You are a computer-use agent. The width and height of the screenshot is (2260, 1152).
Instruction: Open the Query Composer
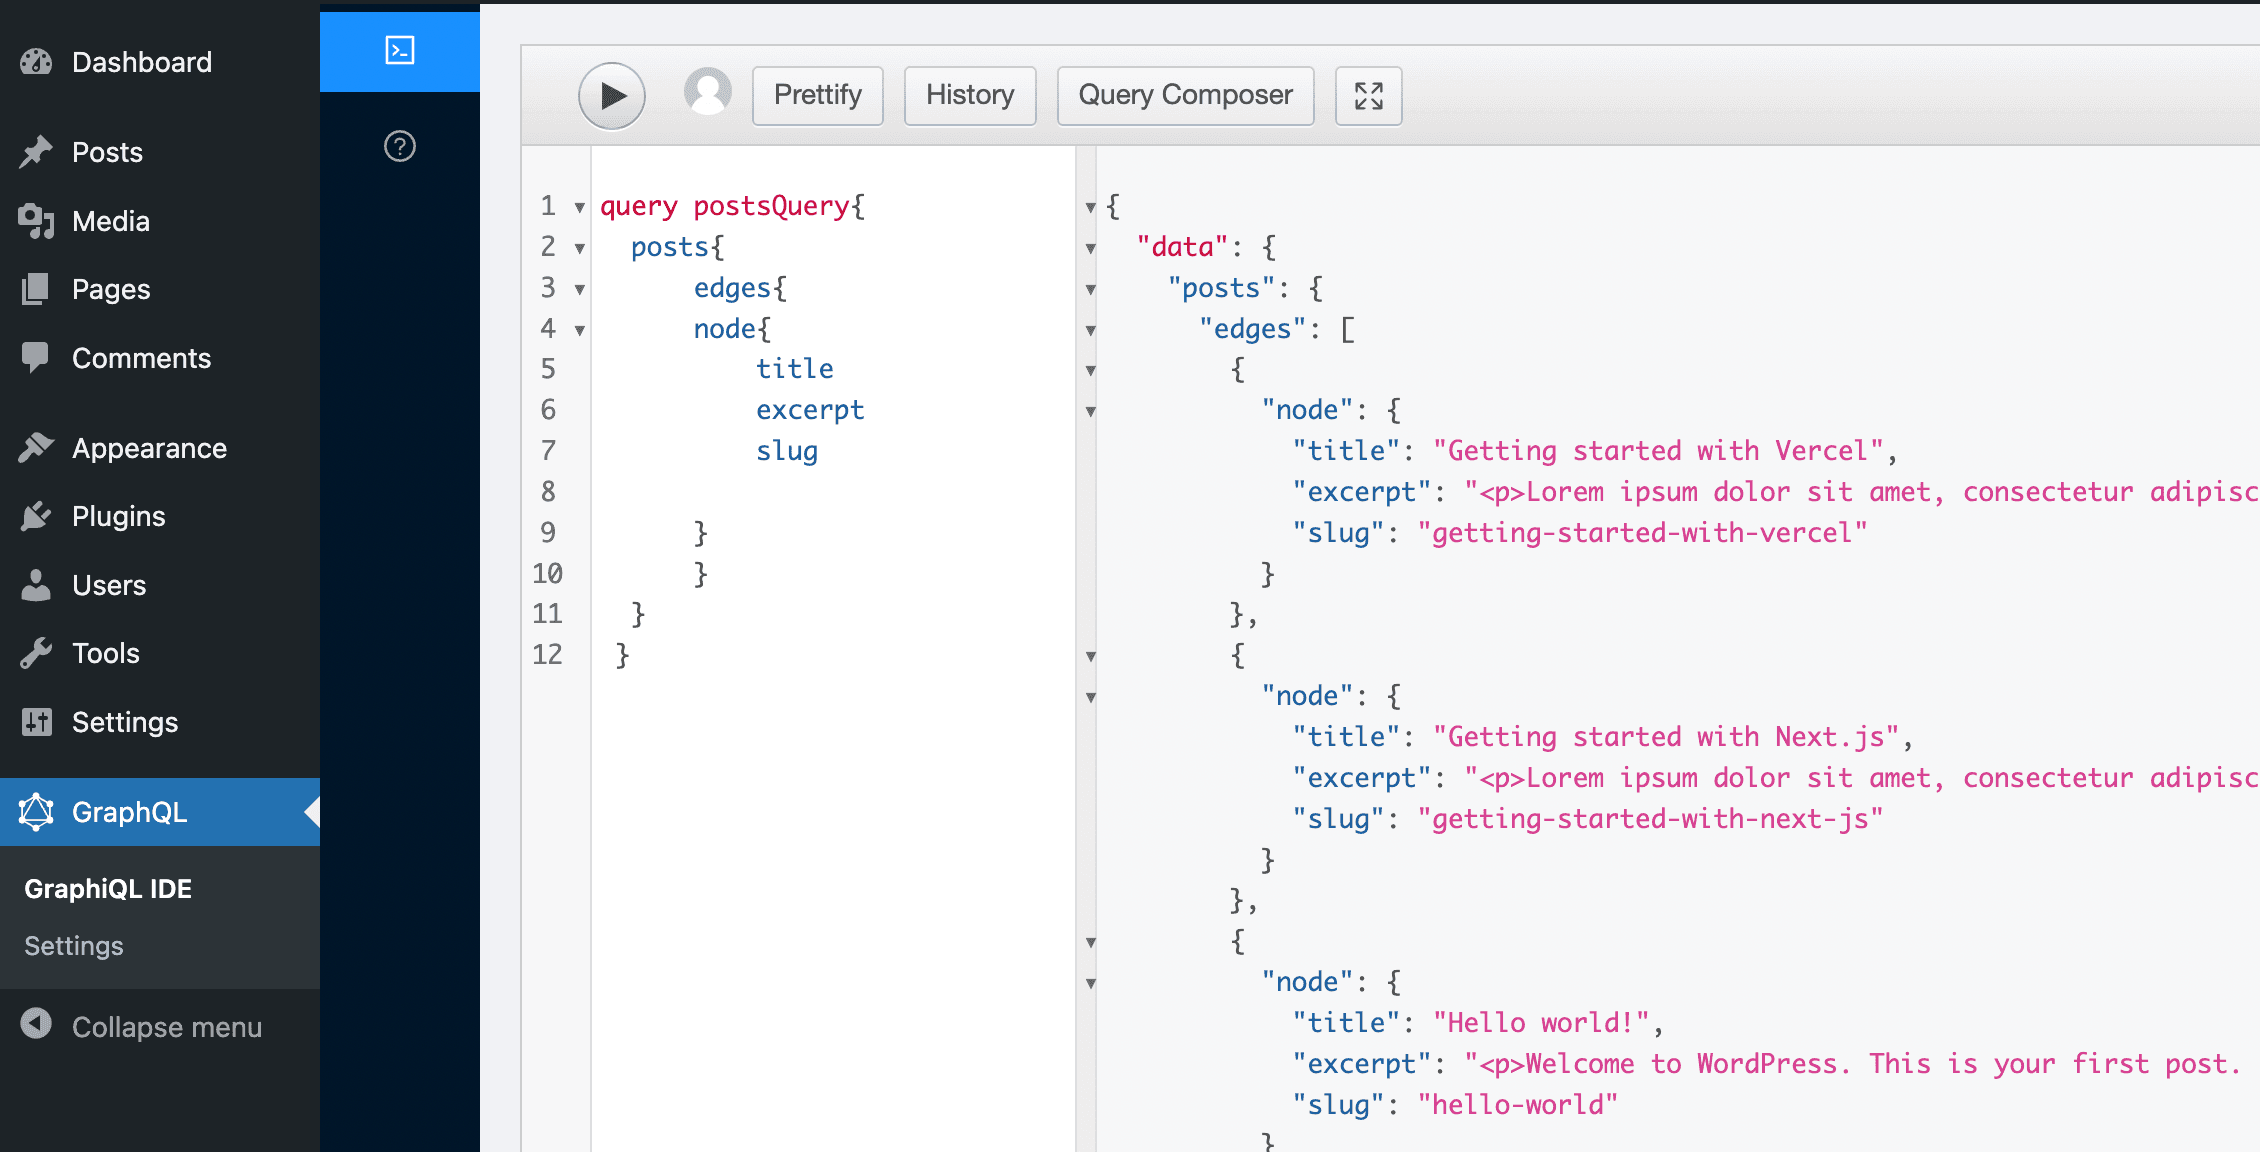(x=1184, y=95)
